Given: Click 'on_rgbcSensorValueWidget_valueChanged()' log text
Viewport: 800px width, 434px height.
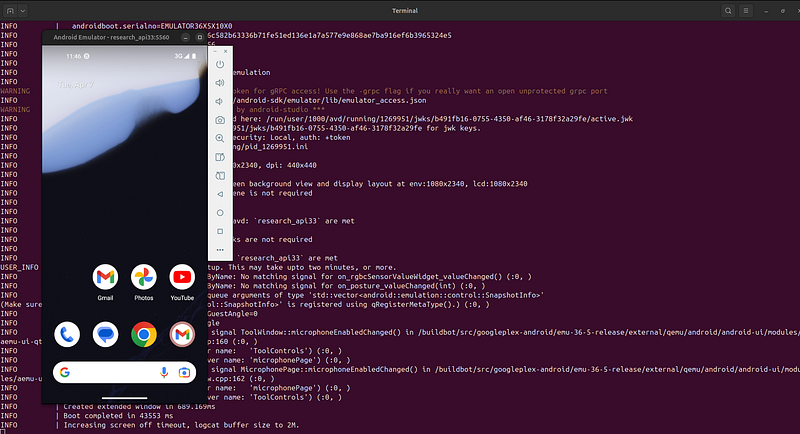Looking at the screenshot, I should click(418, 276).
